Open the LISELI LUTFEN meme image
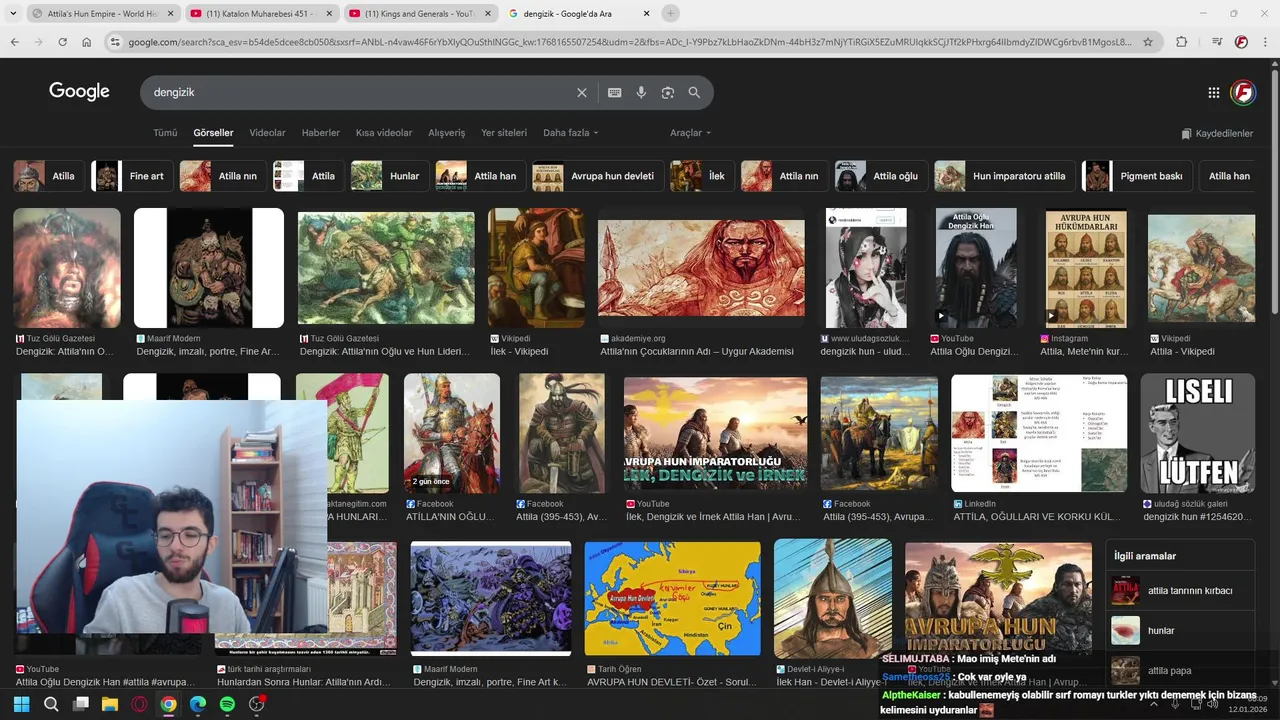Screen dimensions: 1280x720 point(1198,433)
